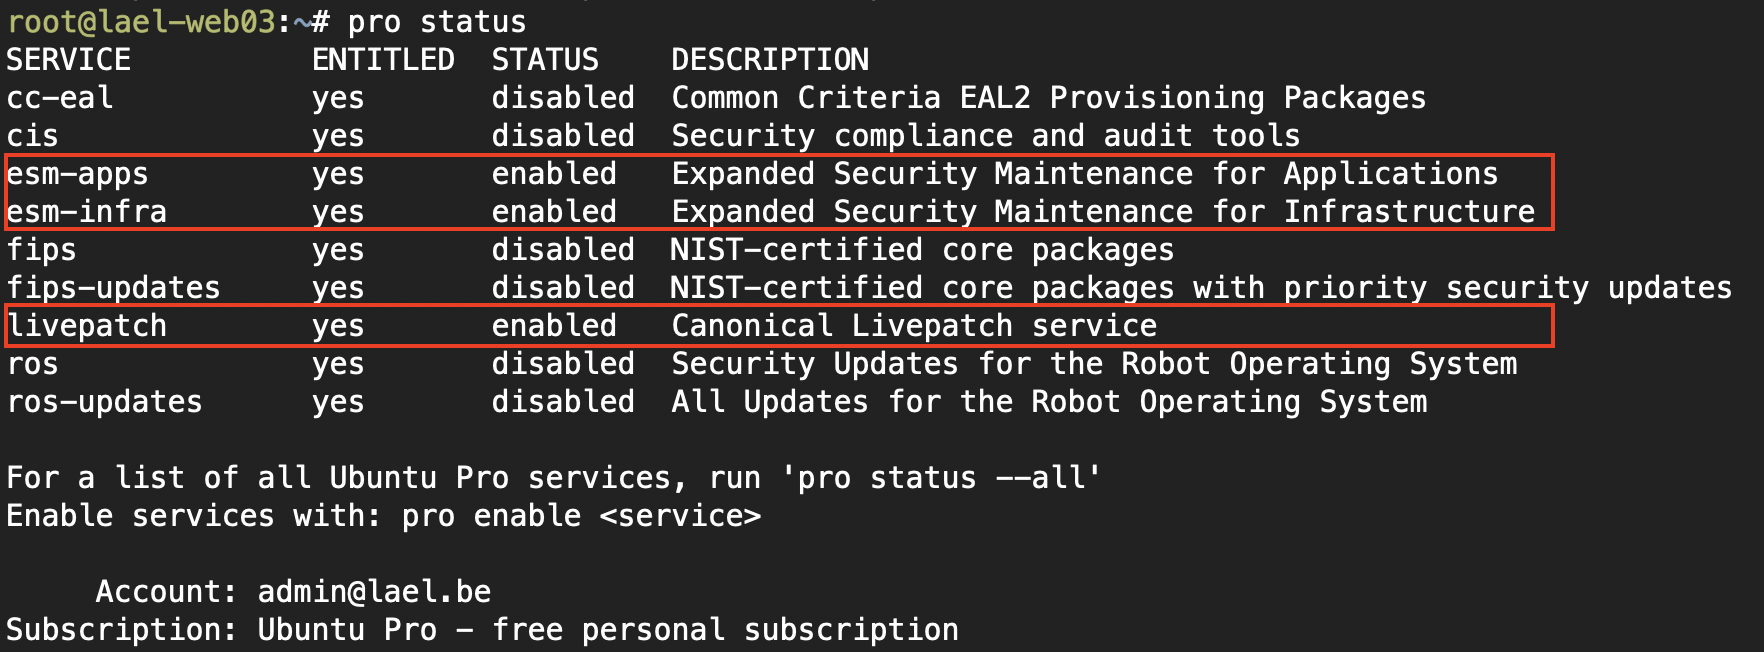This screenshot has height=652, width=1764.
Task: Click the ros-updates service name
Action: coord(104,402)
